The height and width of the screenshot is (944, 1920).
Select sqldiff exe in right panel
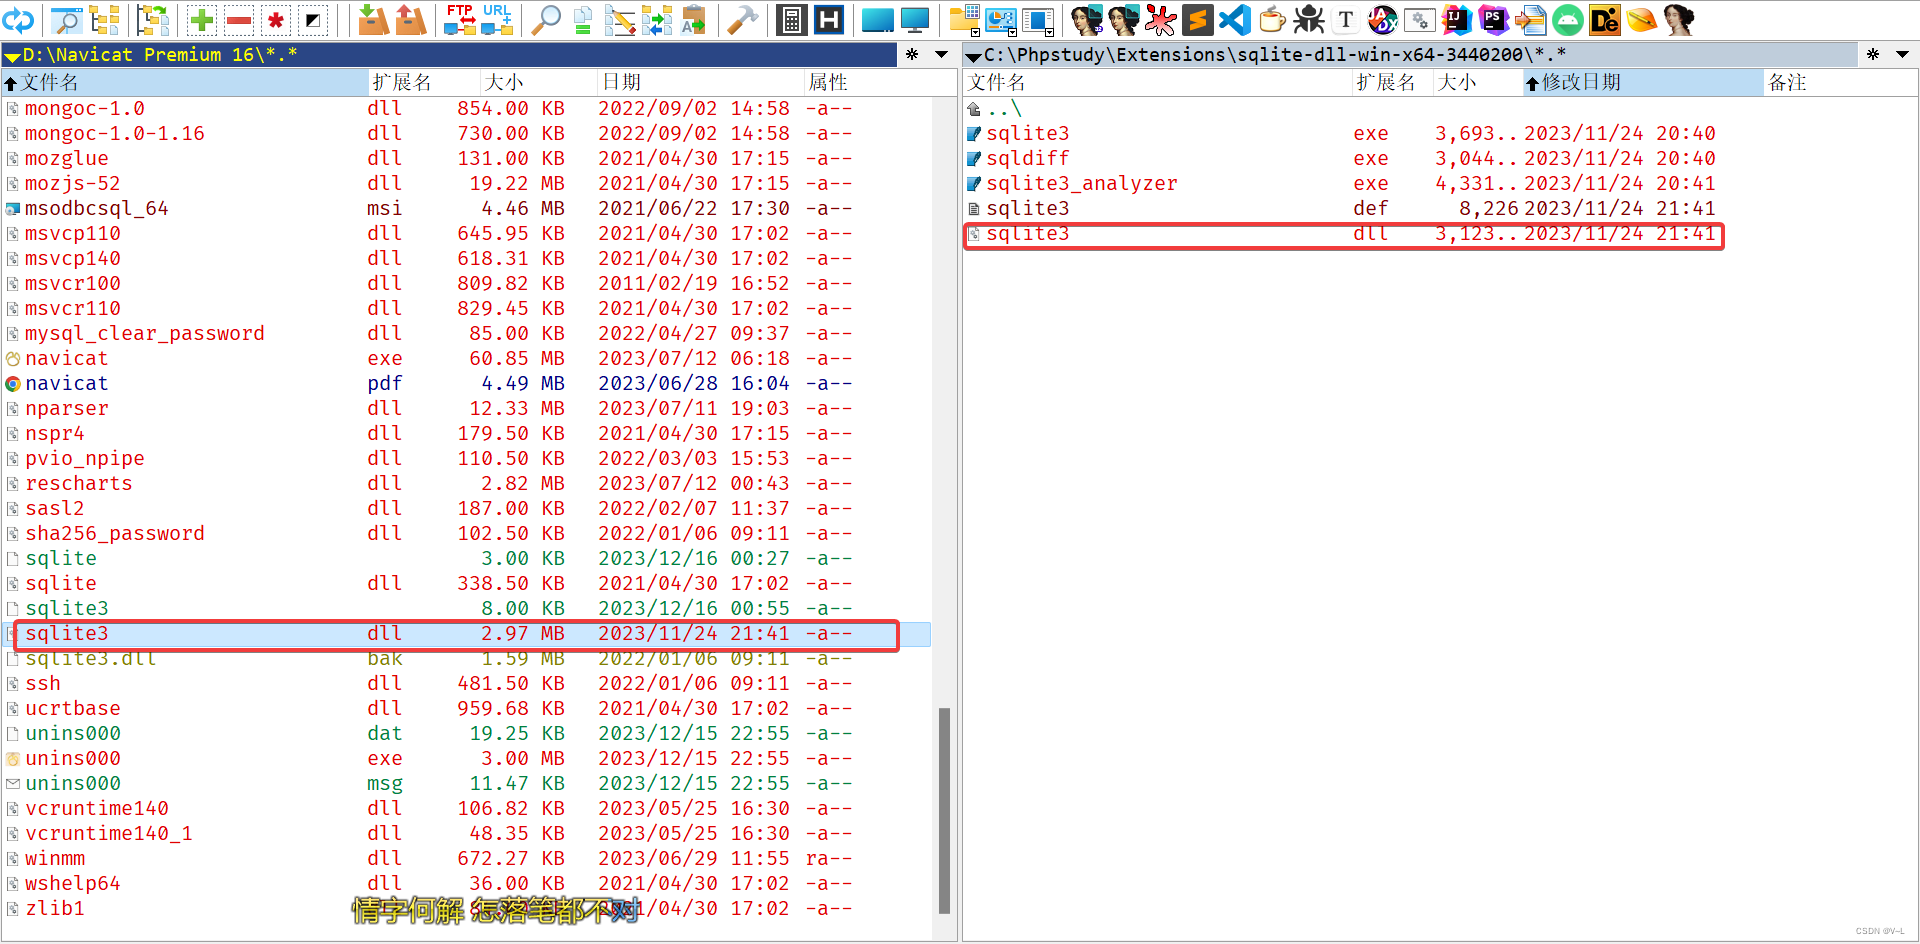[x=1341, y=158]
